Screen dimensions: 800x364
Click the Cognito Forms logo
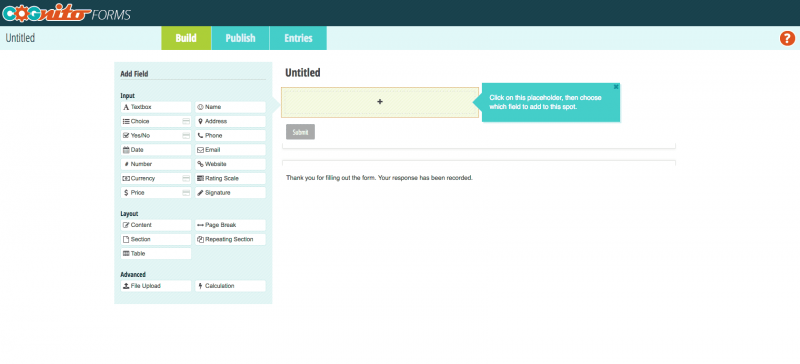point(66,13)
